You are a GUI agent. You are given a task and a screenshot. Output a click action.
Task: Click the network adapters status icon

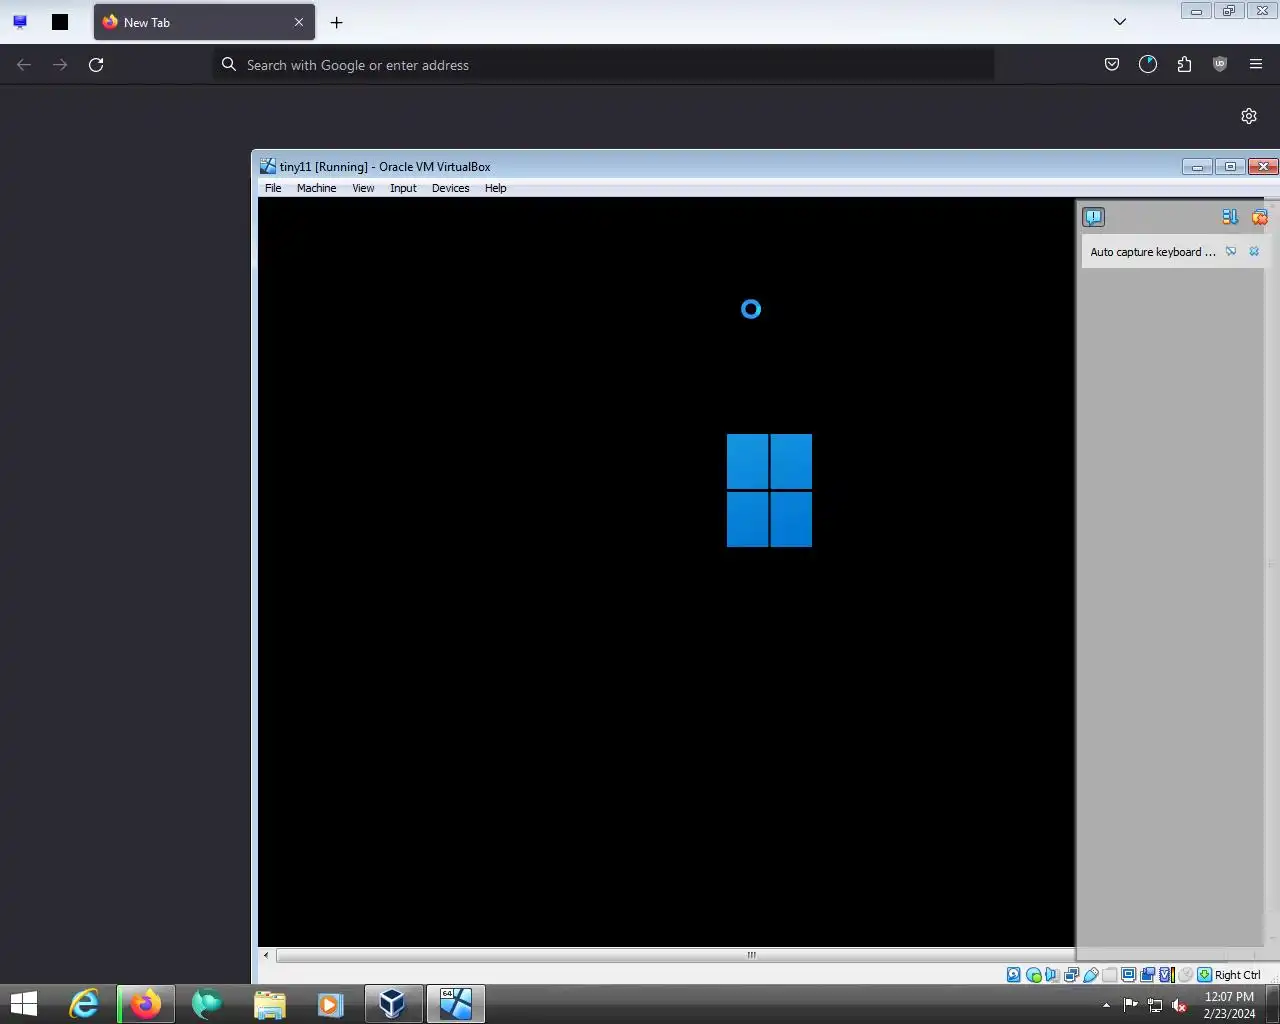point(1071,975)
